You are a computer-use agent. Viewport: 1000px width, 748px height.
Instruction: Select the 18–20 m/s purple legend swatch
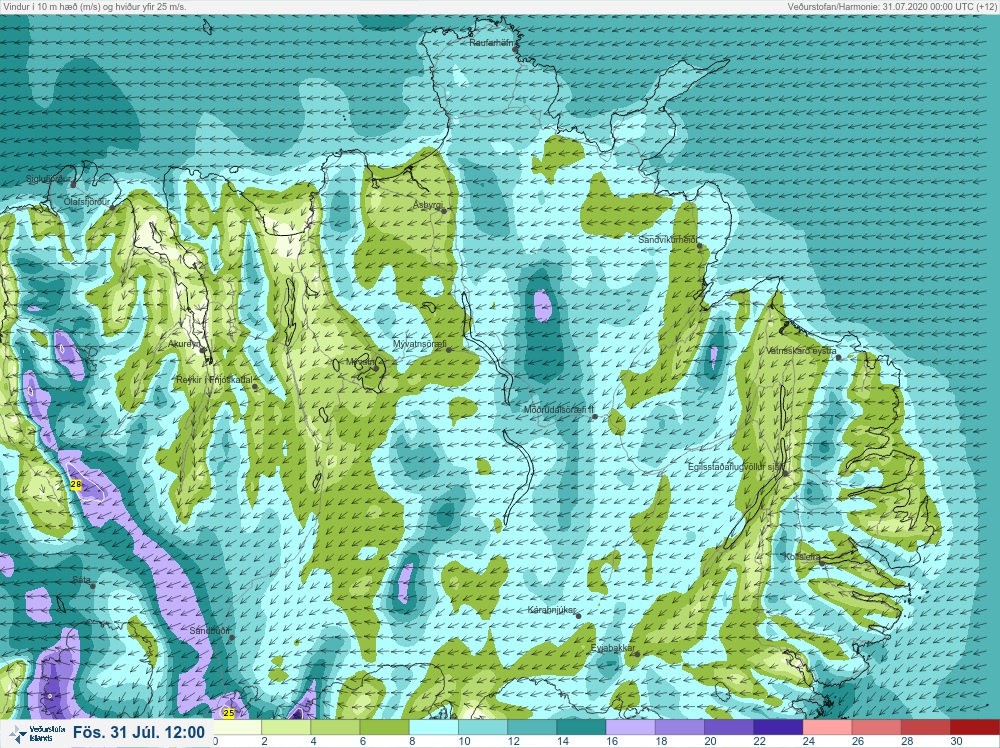pyautogui.click(x=679, y=727)
